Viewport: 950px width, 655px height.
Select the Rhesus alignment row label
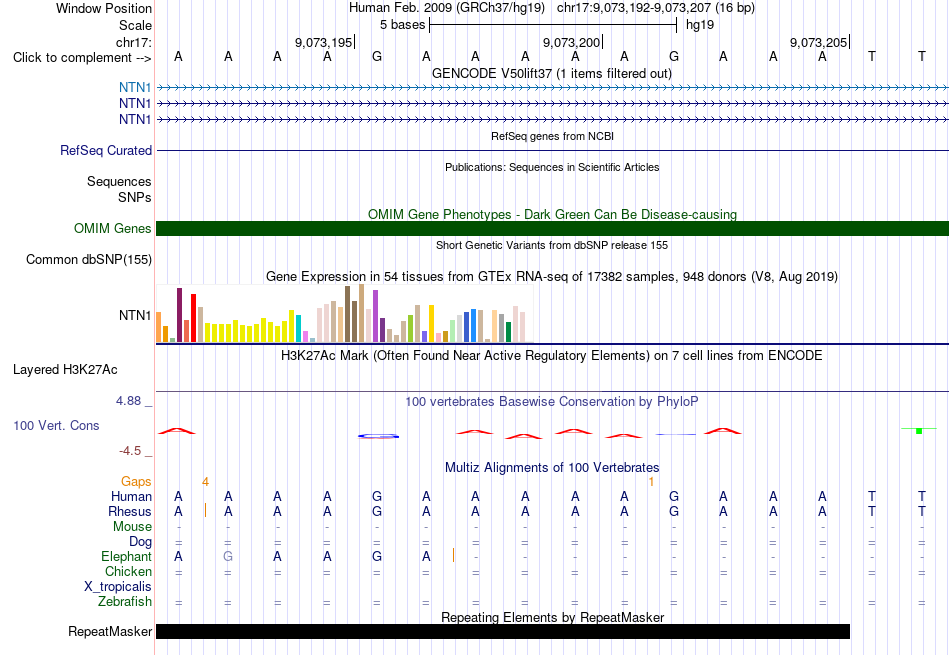[x=130, y=511]
